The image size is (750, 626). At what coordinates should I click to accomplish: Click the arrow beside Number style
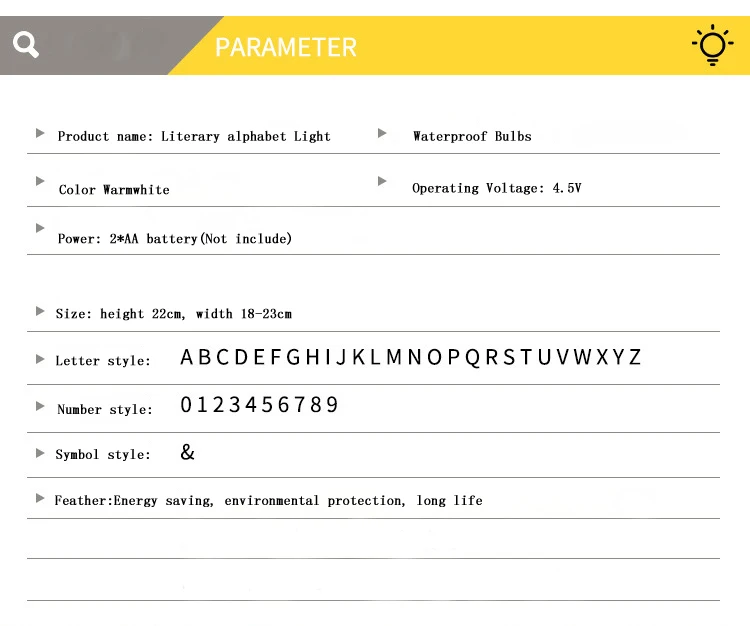pos(40,406)
